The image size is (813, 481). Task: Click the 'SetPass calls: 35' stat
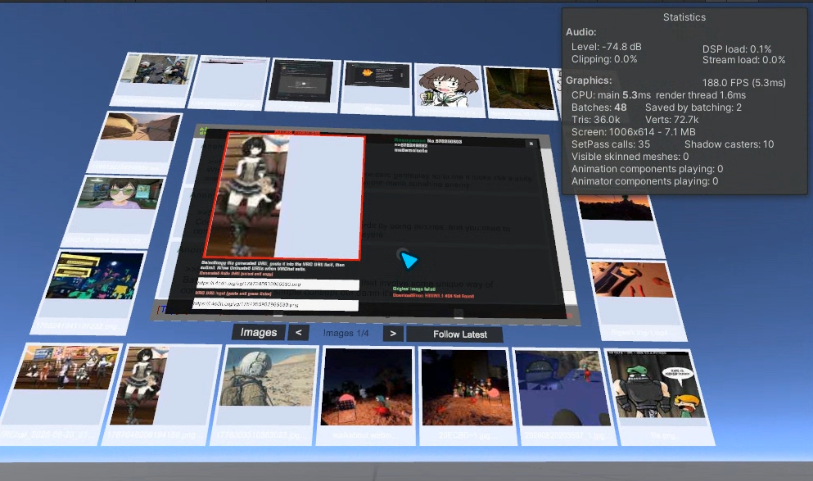pyautogui.click(x=610, y=145)
